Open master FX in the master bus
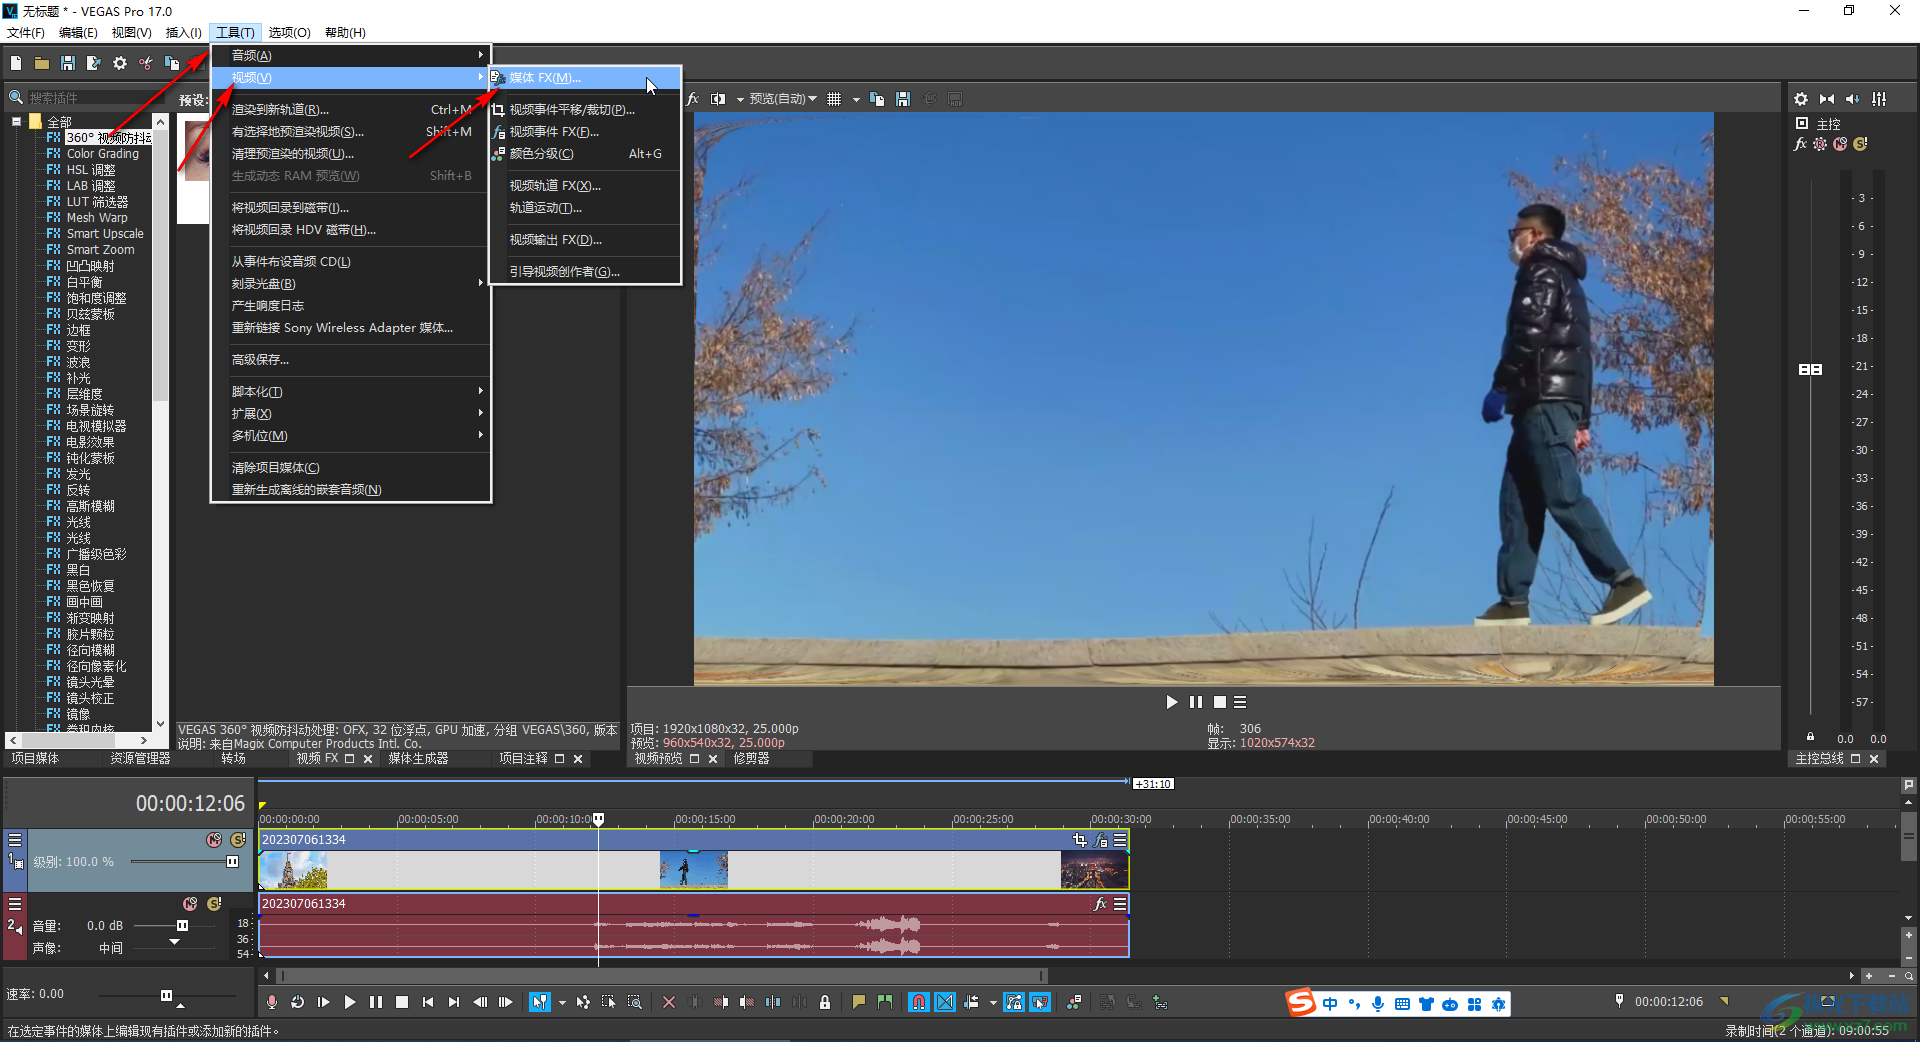Viewport: 1920px width, 1042px height. pos(1801,144)
